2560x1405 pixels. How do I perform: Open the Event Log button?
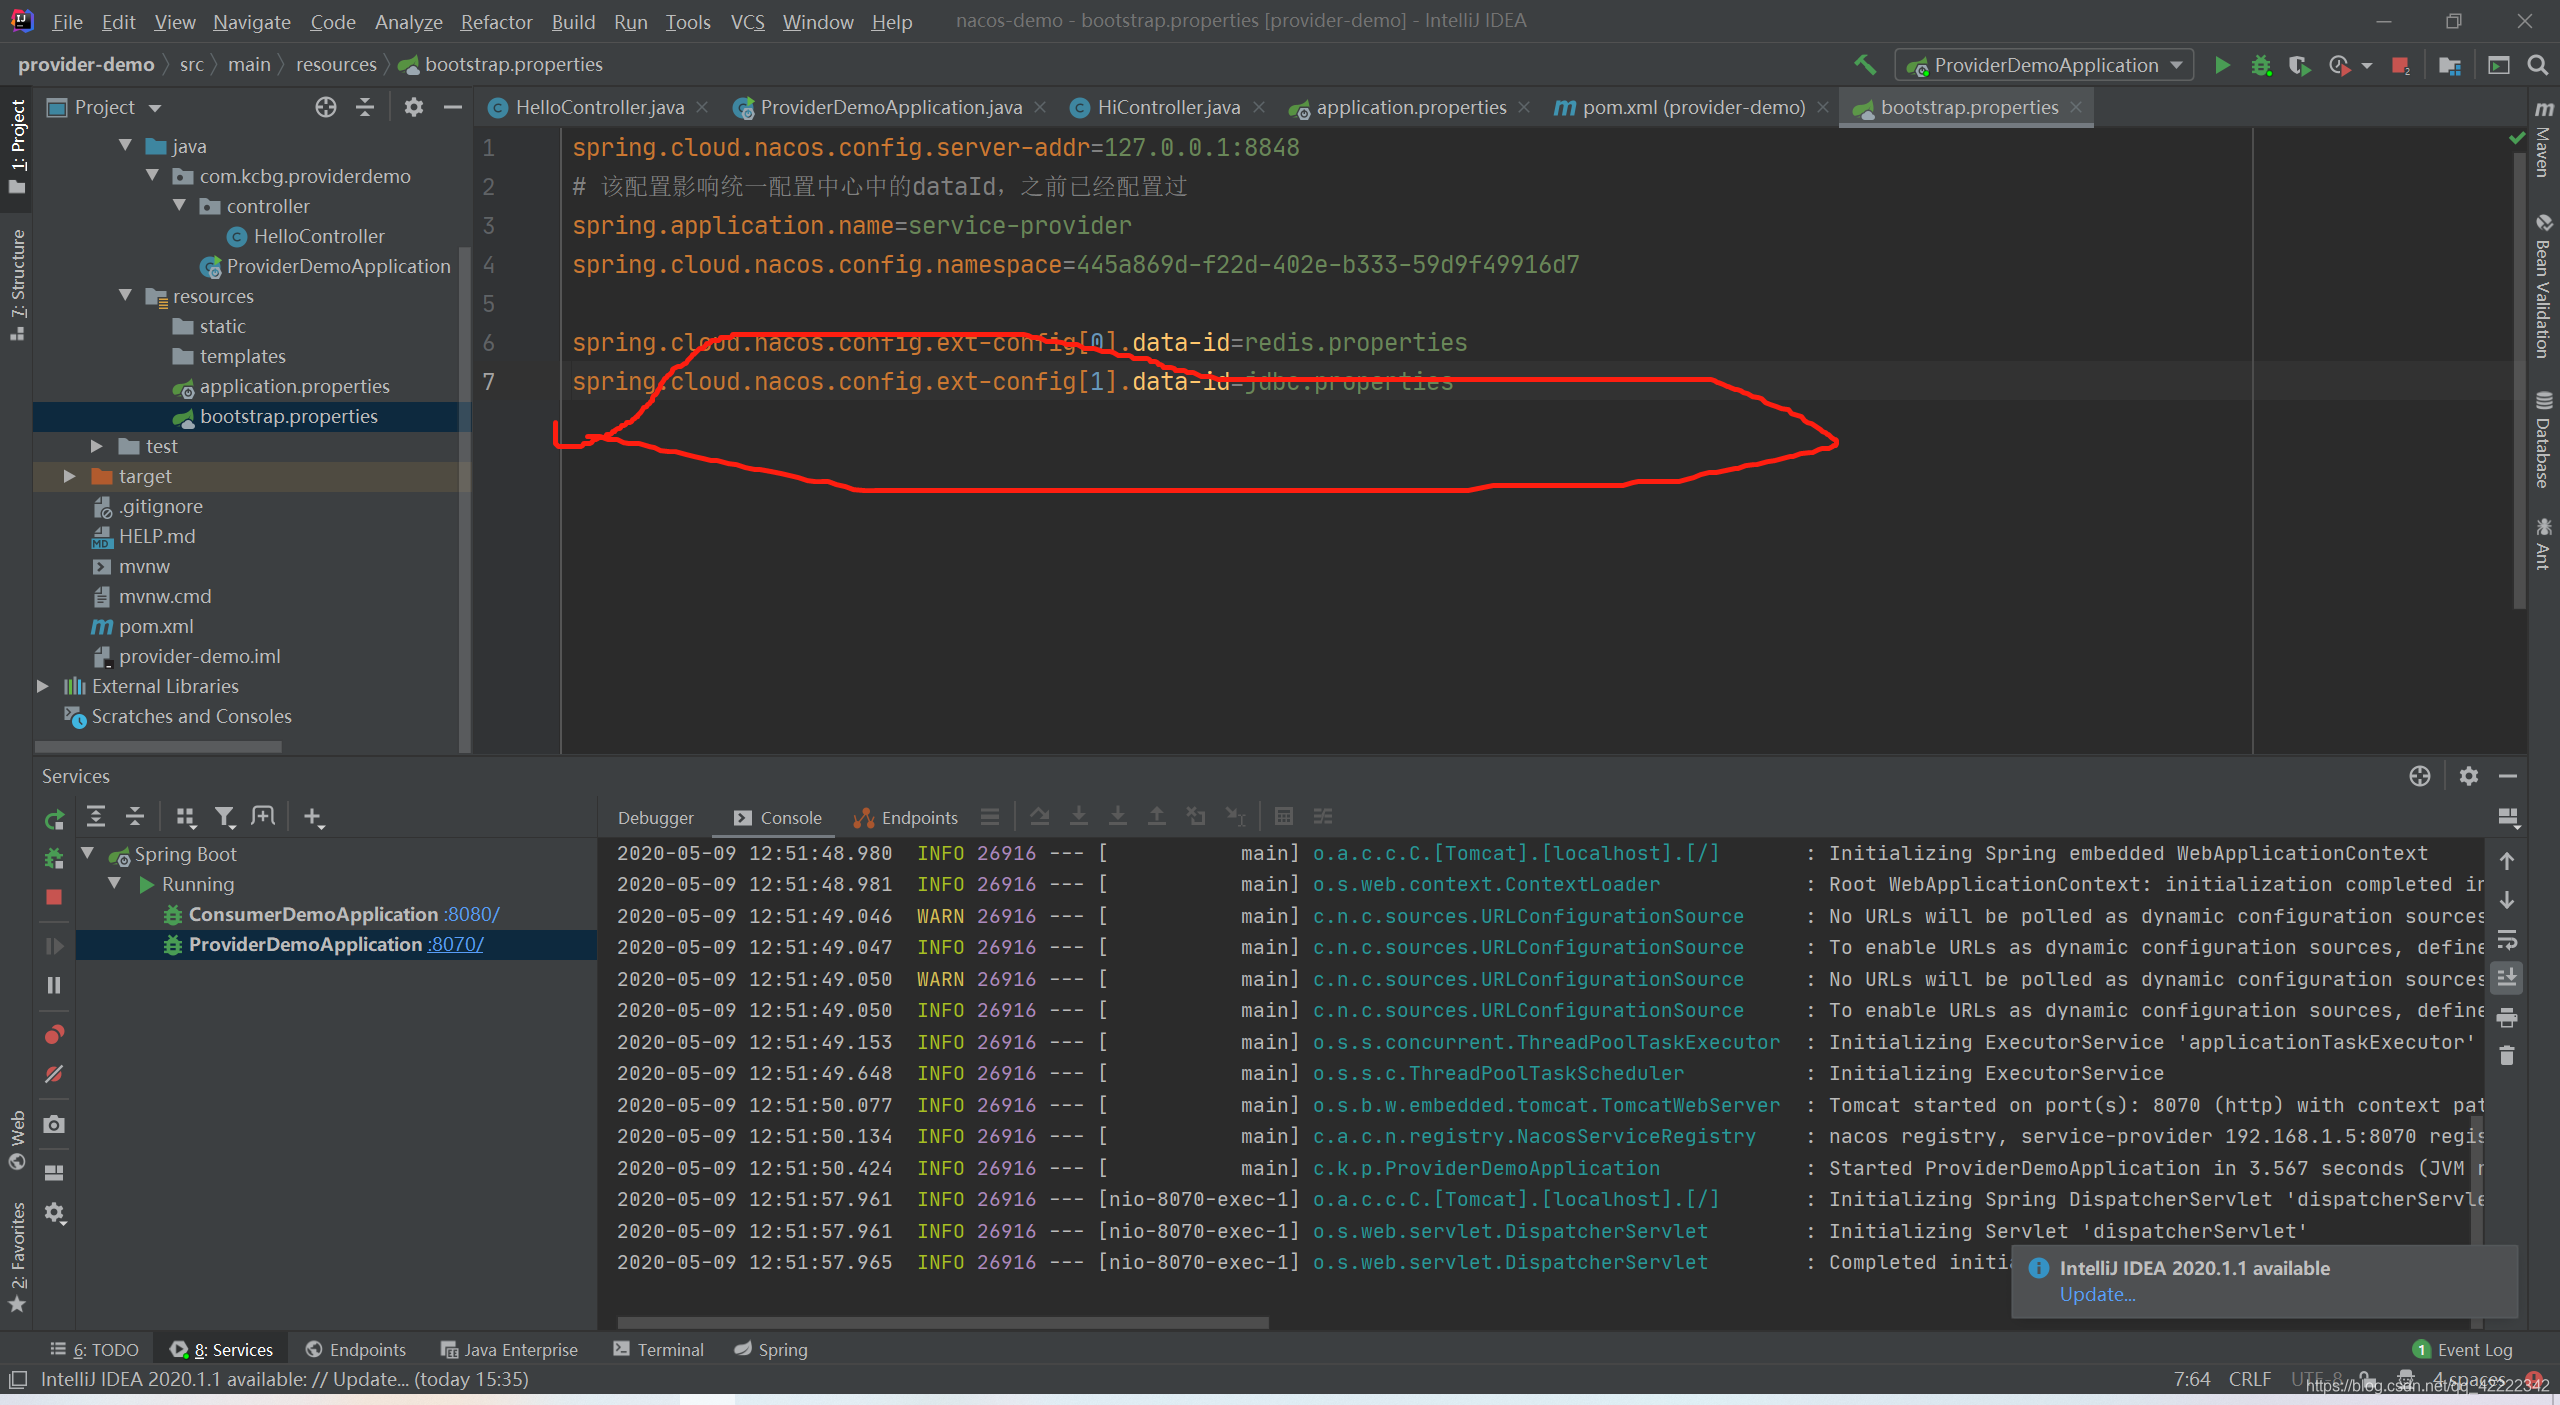[x=2462, y=1350]
